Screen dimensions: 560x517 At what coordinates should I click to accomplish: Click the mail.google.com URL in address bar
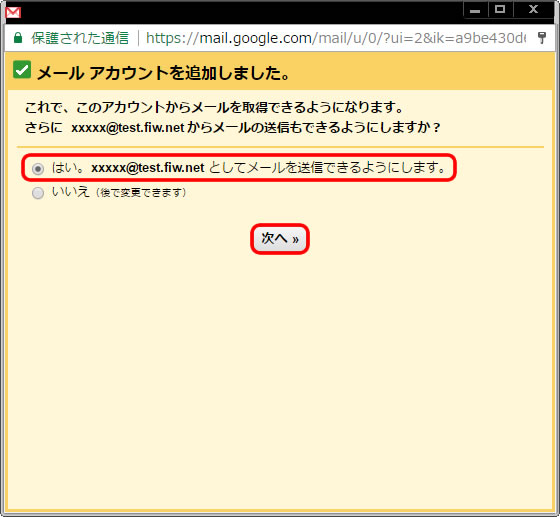click(336, 38)
